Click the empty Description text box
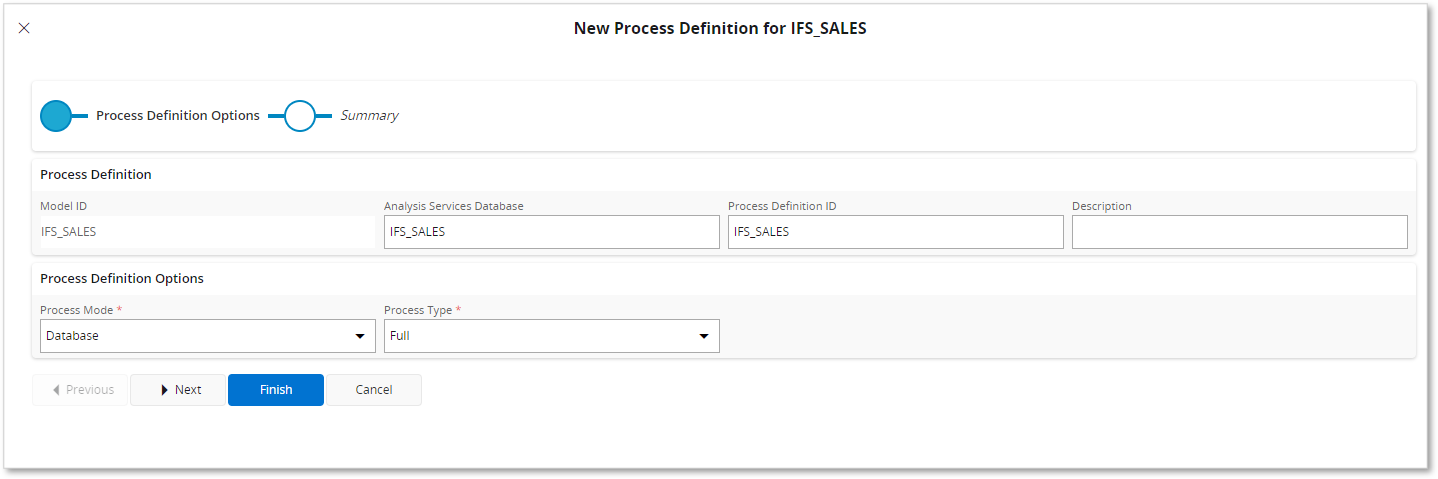 [x=1239, y=232]
